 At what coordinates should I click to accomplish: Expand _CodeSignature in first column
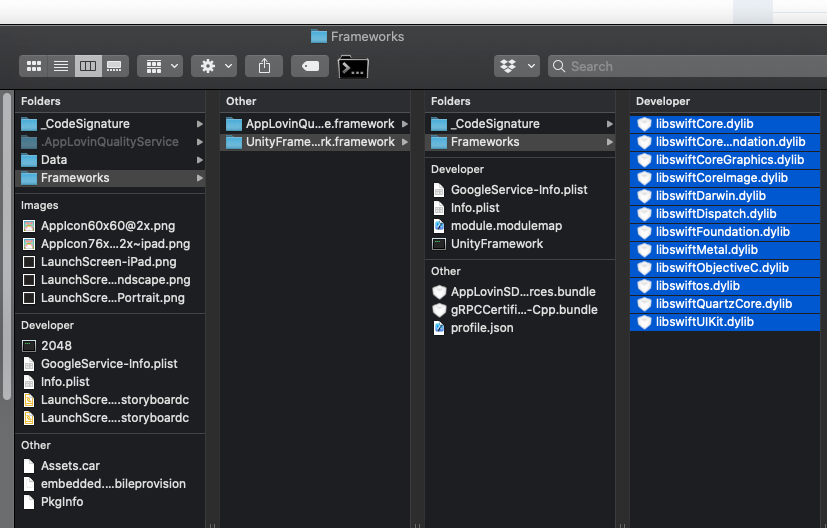[x=200, y=124]
